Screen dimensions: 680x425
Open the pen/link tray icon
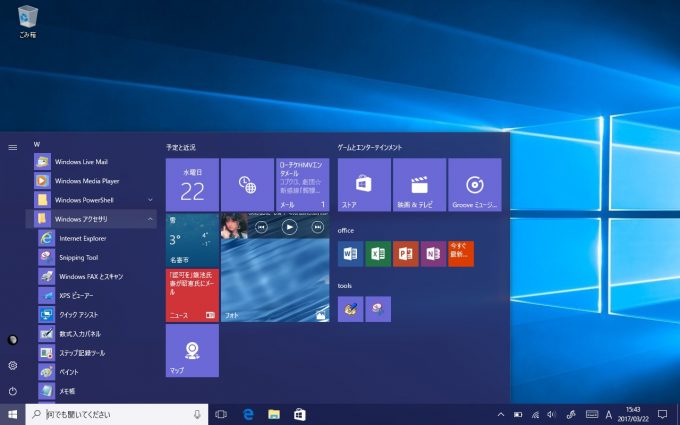tap(571, 415)
